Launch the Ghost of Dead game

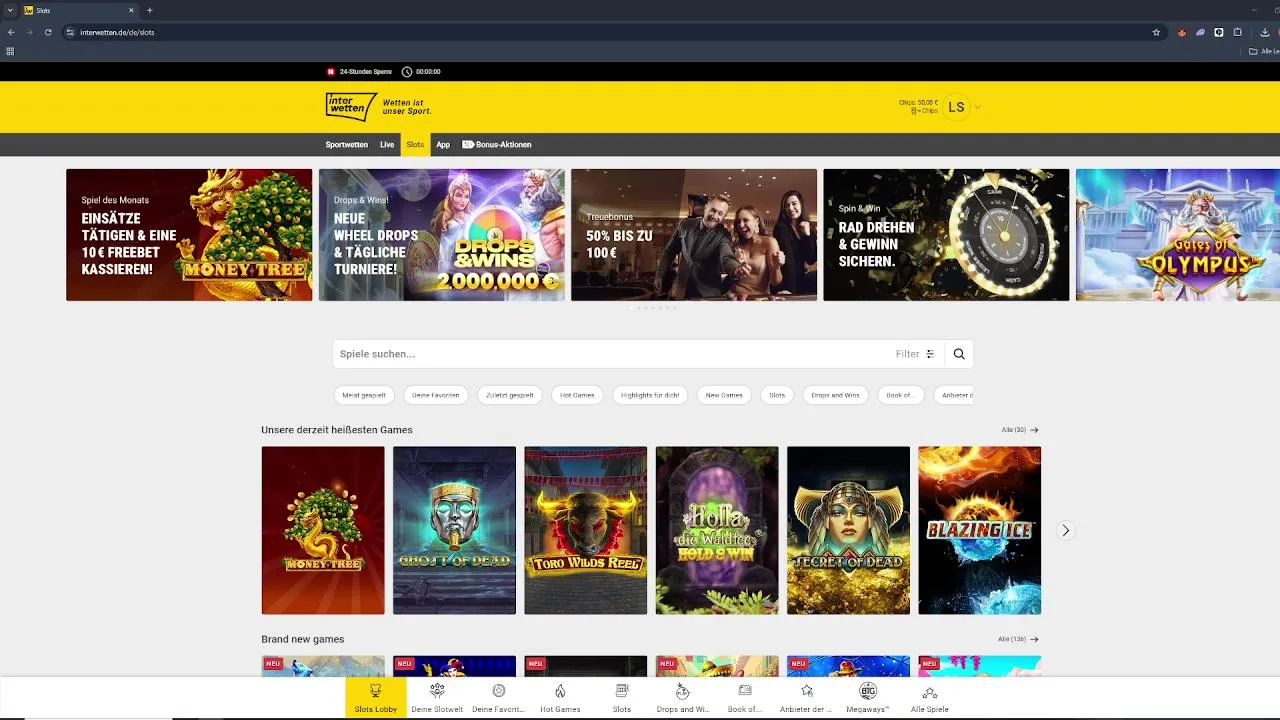454,530
